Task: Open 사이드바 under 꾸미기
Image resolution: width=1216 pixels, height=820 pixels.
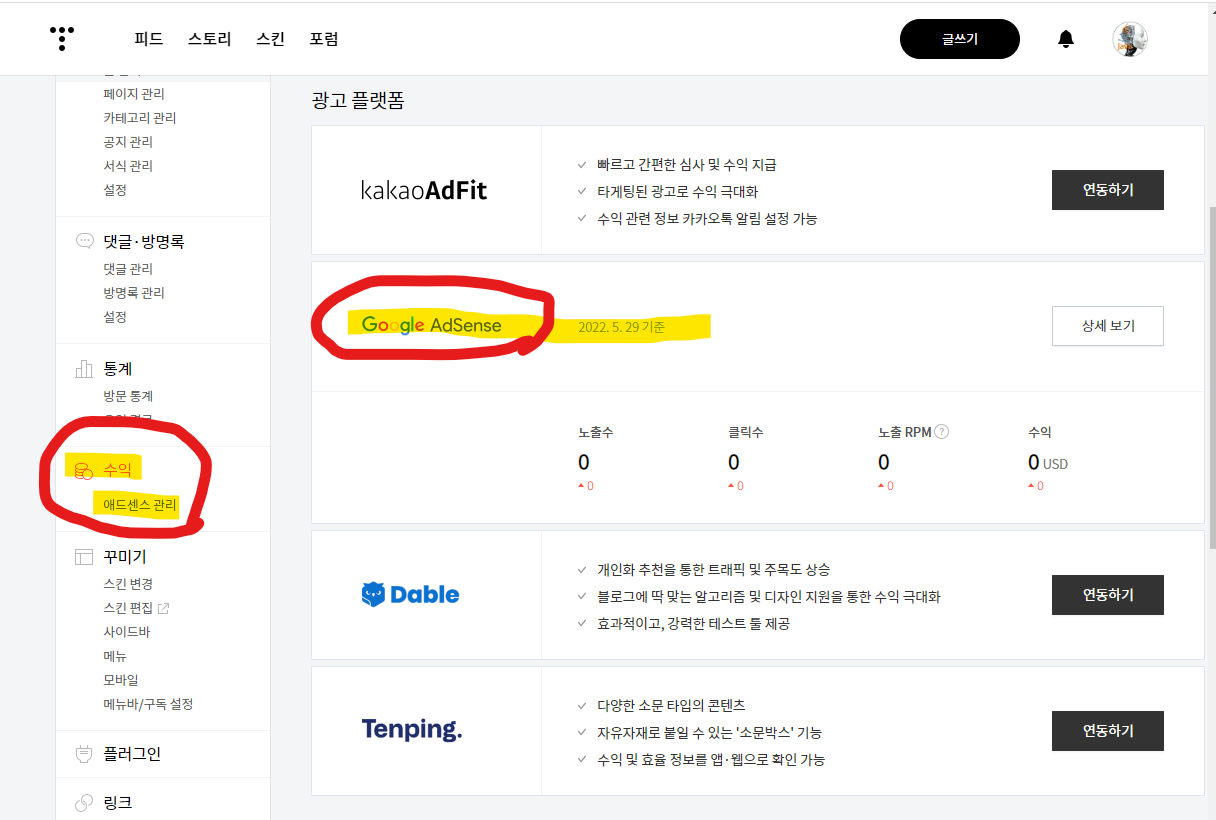Action: tap(125, 632)
